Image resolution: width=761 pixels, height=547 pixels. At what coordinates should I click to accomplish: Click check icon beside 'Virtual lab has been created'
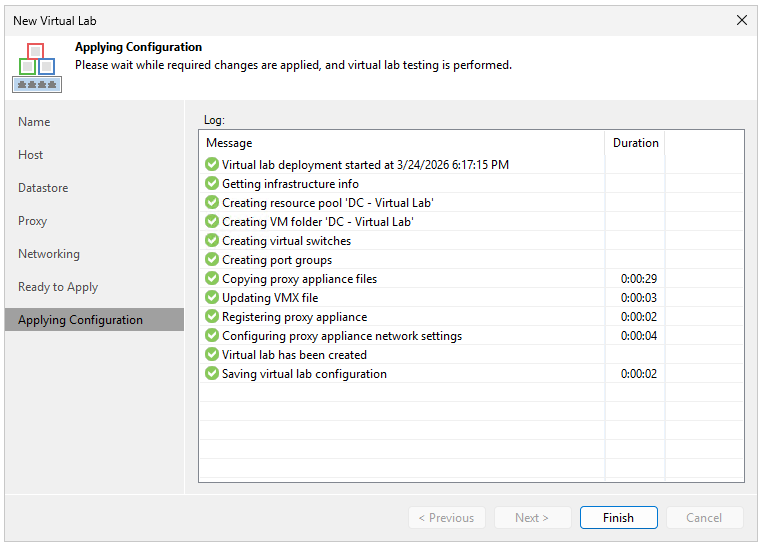coord(211,355)
